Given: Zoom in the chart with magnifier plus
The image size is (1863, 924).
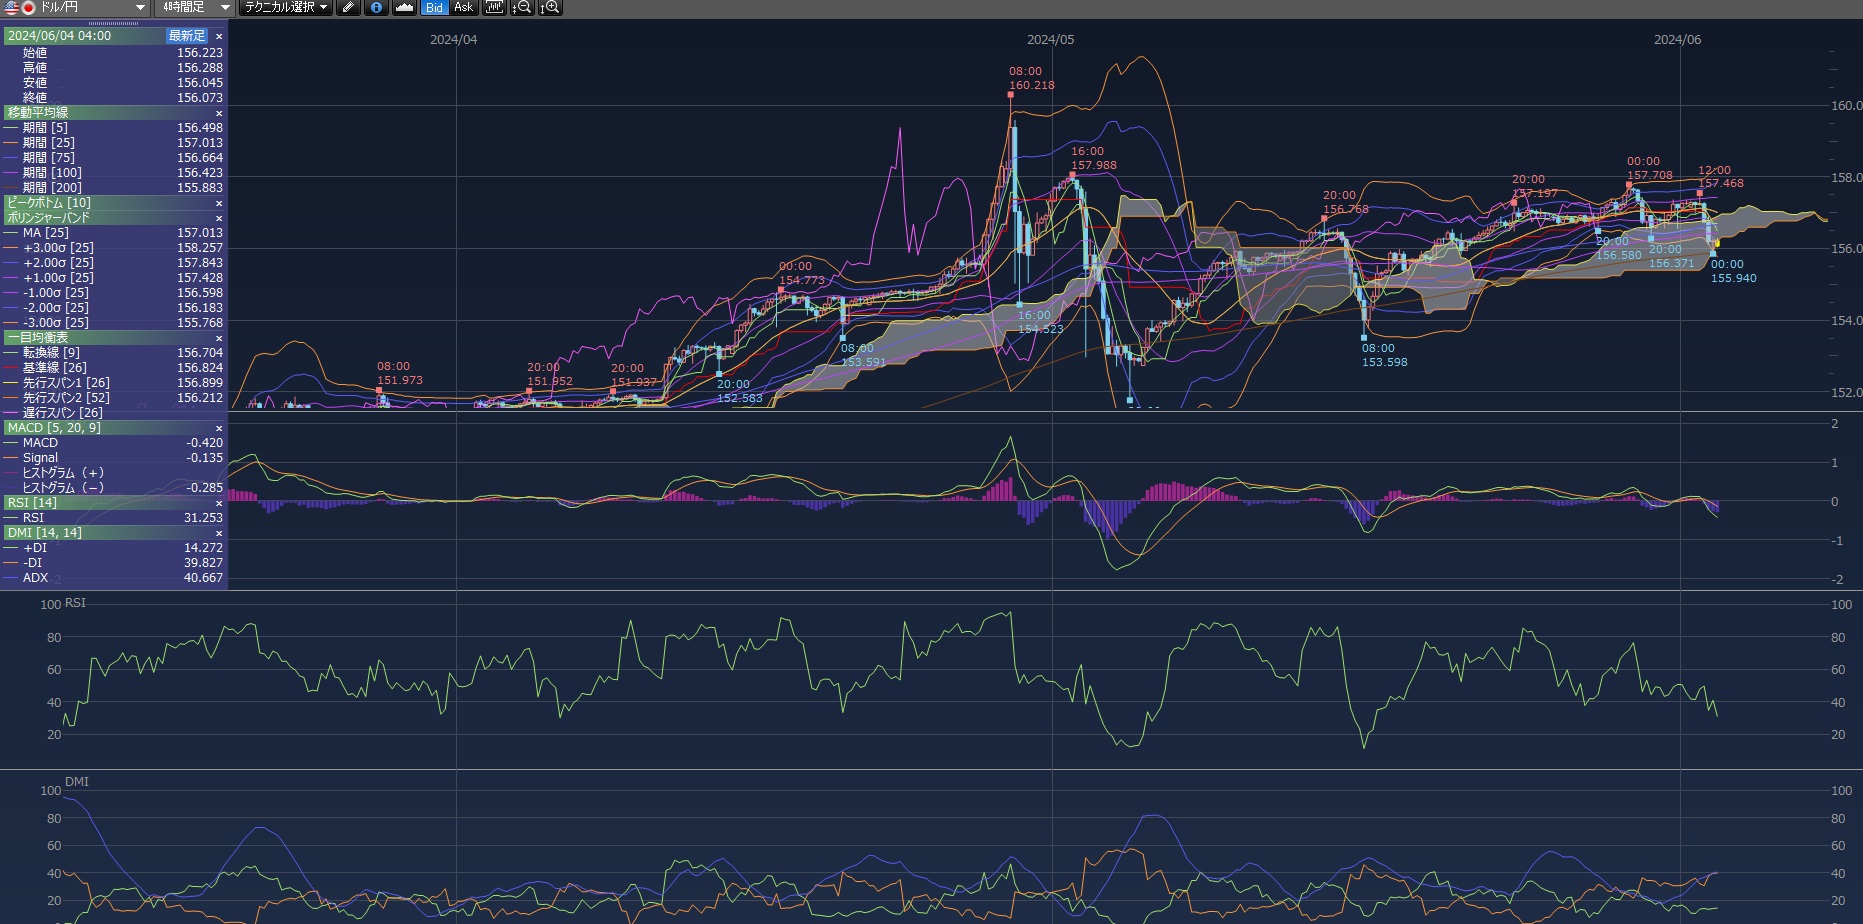Looking at the screenshot, I should tap(550, 8).
